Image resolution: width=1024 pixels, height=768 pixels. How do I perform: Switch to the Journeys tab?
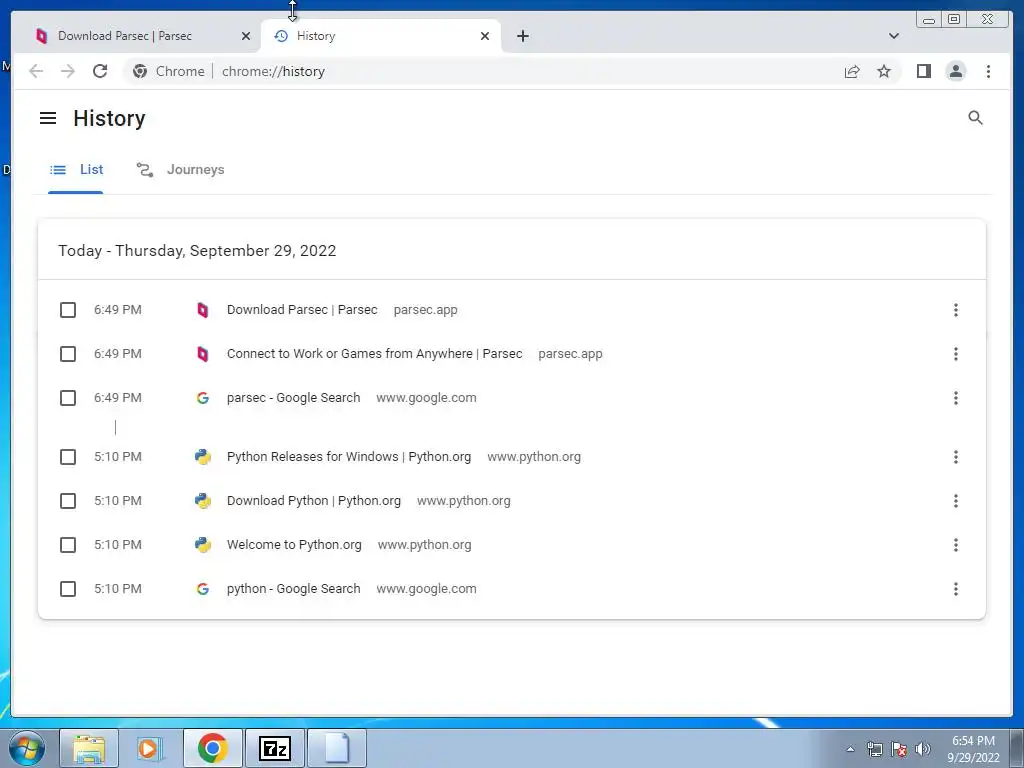(180, 170)
